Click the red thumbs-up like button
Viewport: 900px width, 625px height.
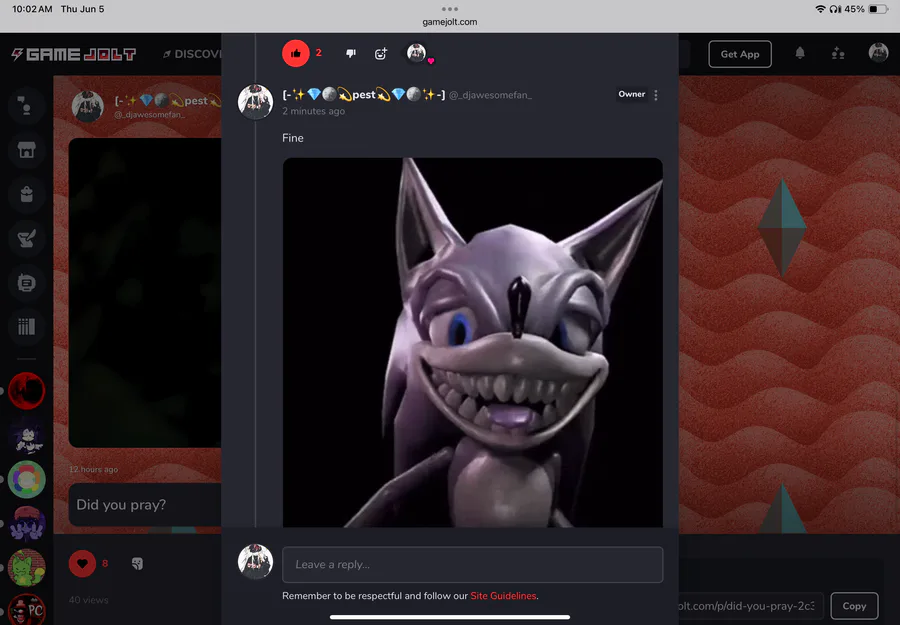coord(296,53)
